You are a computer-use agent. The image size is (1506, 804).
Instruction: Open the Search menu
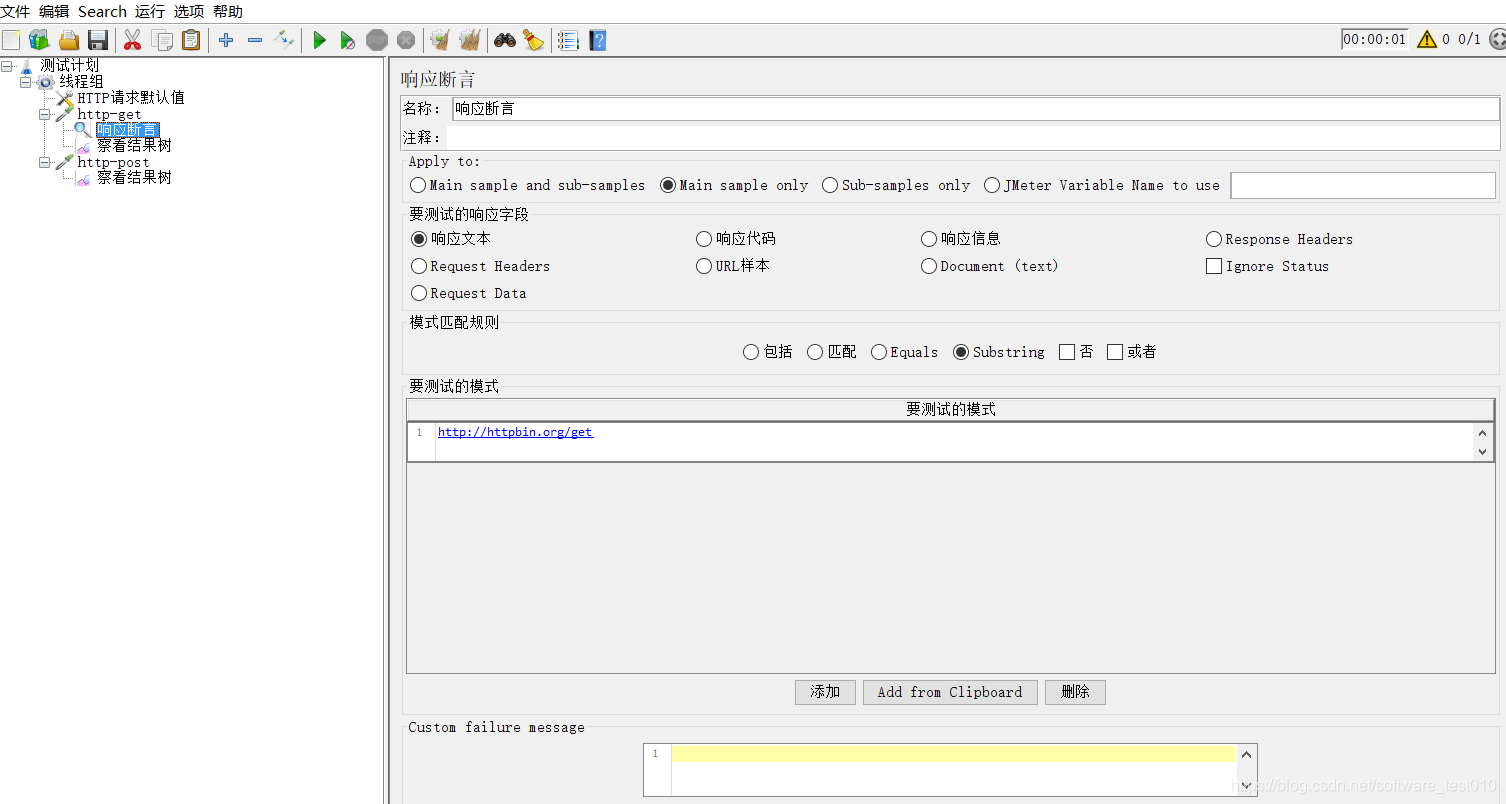[102, 12]
